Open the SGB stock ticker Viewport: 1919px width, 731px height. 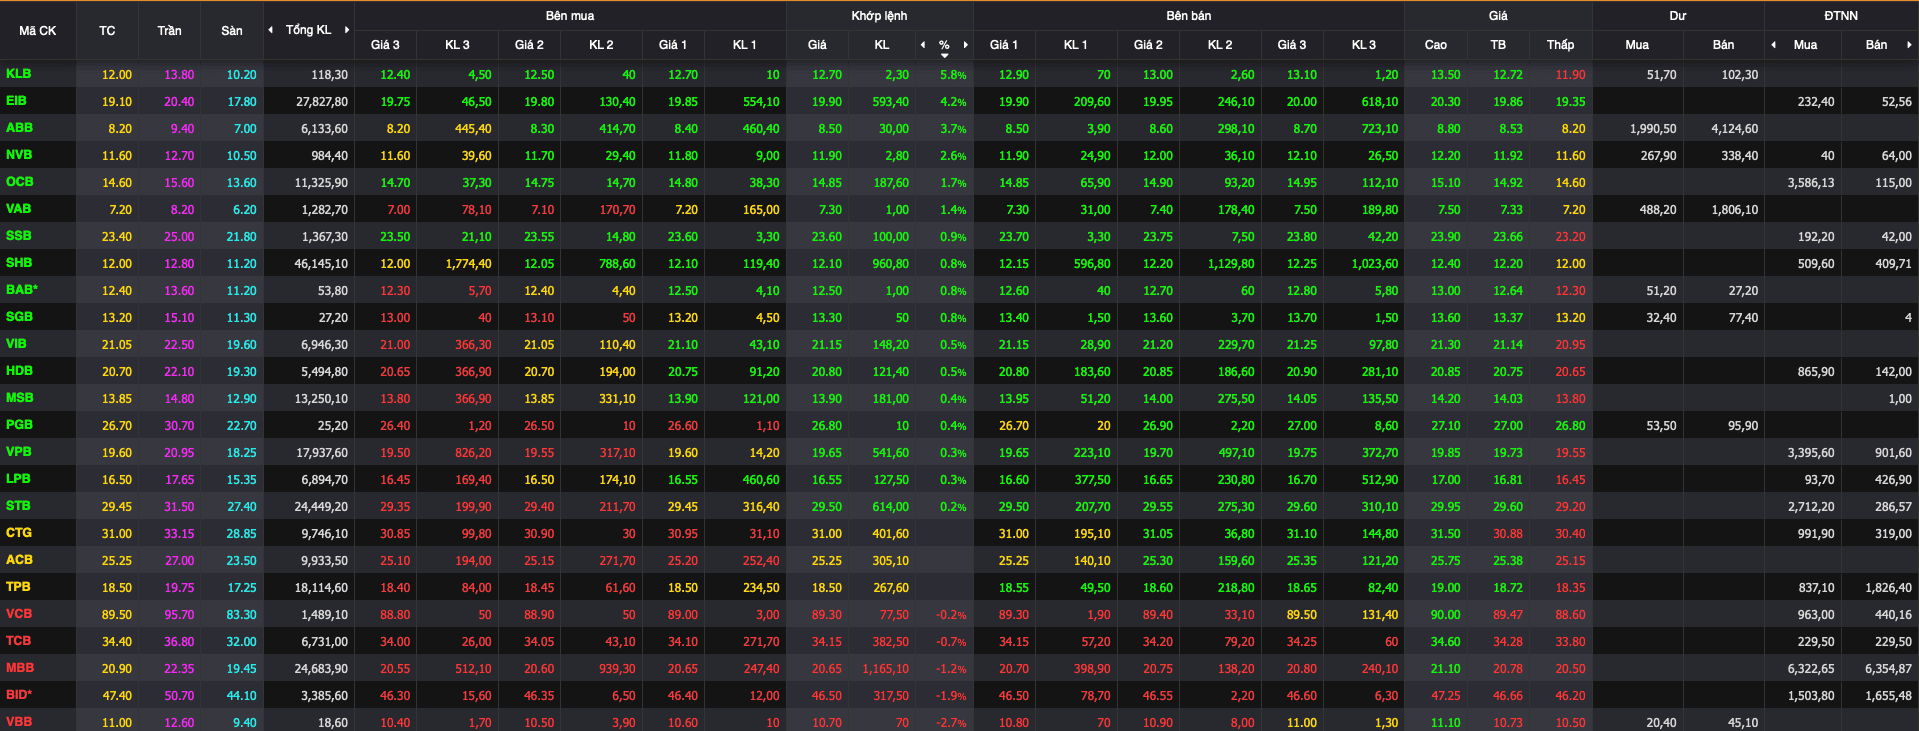pos(19,317)
